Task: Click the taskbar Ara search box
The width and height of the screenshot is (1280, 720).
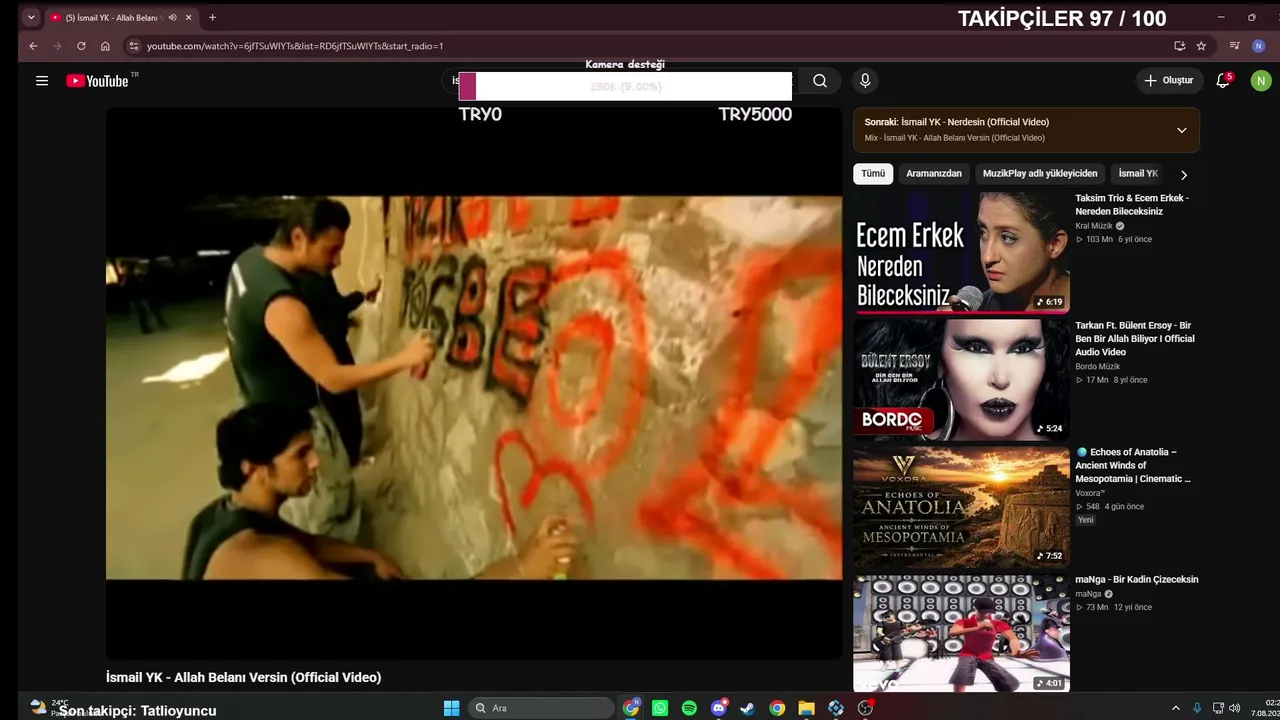Action: tap(541, 708)
